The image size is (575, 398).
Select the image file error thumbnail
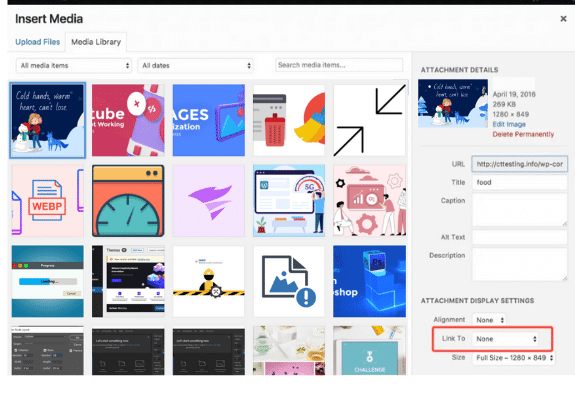pyautogui.click(x=289, y=281)
